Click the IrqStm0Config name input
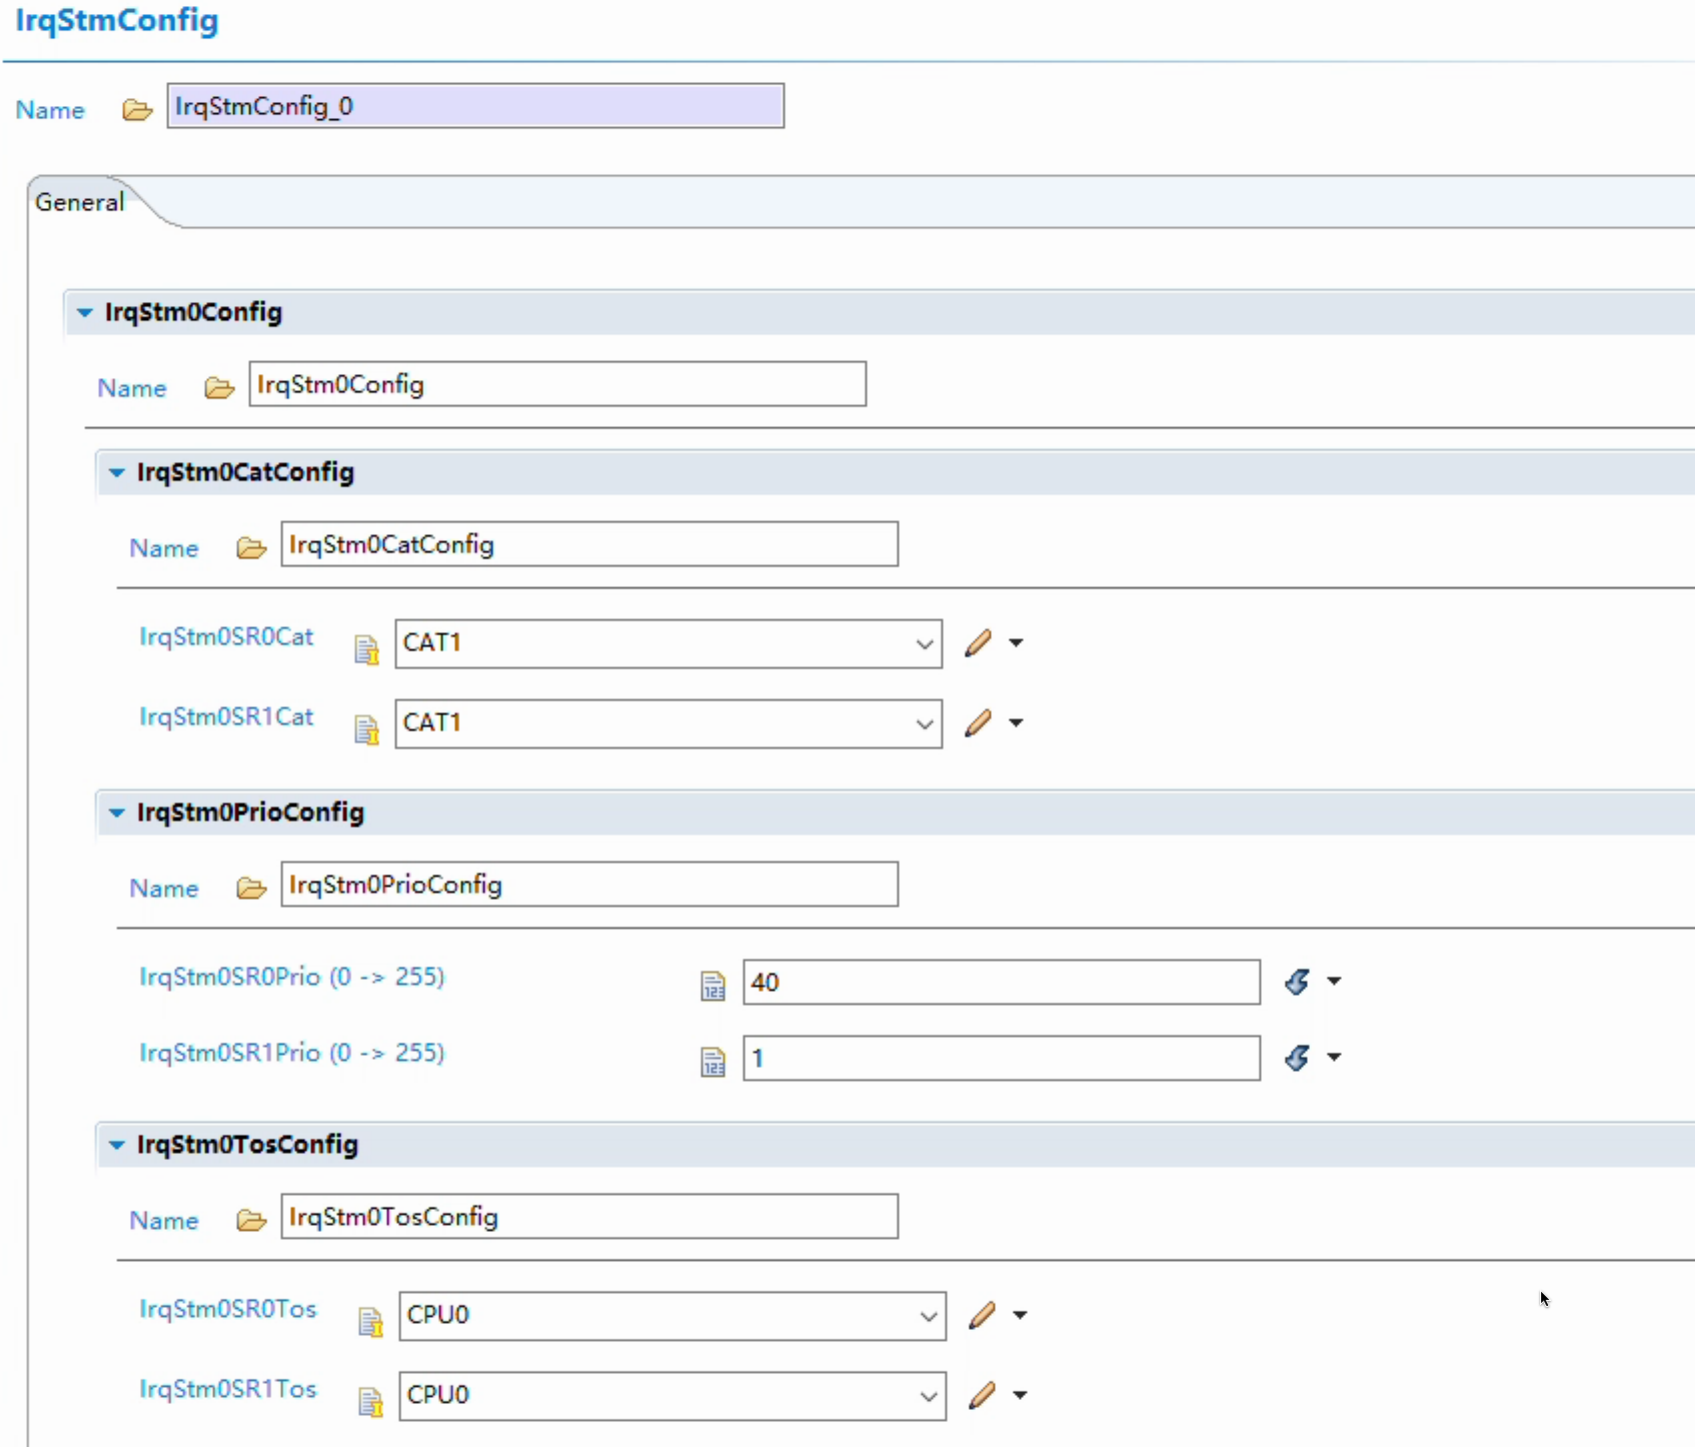The height and width of the screenshot is (1447, 1695). [x=557, y=384]
